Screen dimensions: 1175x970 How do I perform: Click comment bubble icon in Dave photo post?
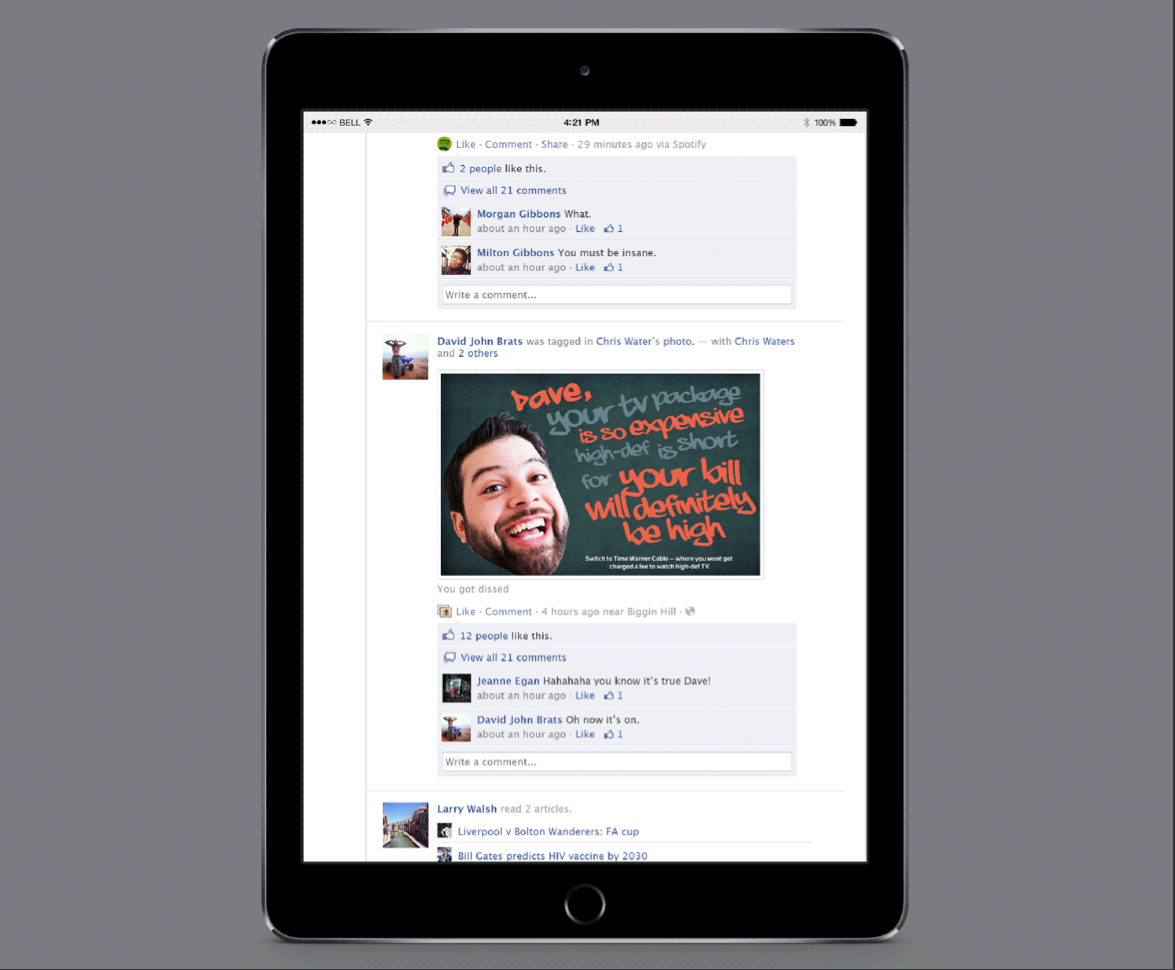tap(449, 657)
